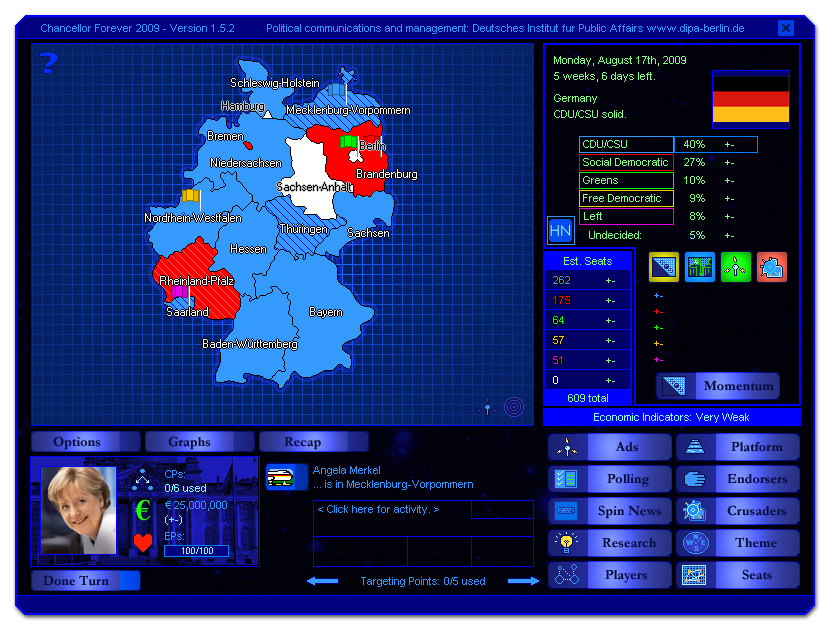
Task: Open the orange weather map icon
Action: 771,267
